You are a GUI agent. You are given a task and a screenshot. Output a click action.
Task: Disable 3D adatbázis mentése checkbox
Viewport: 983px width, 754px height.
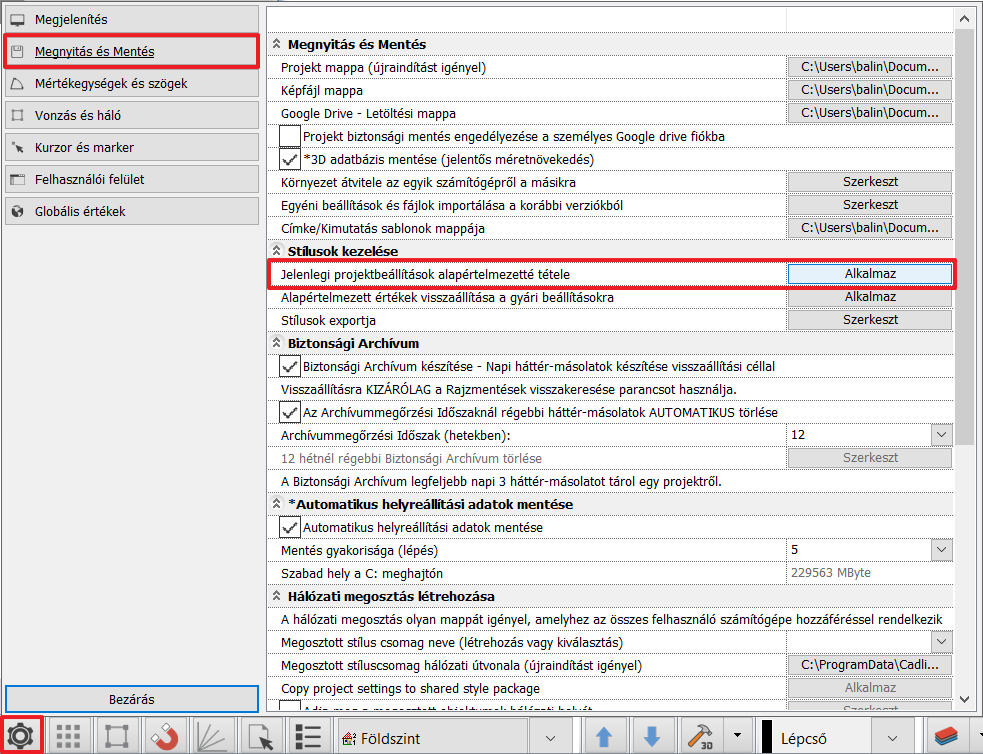(290, 159)
